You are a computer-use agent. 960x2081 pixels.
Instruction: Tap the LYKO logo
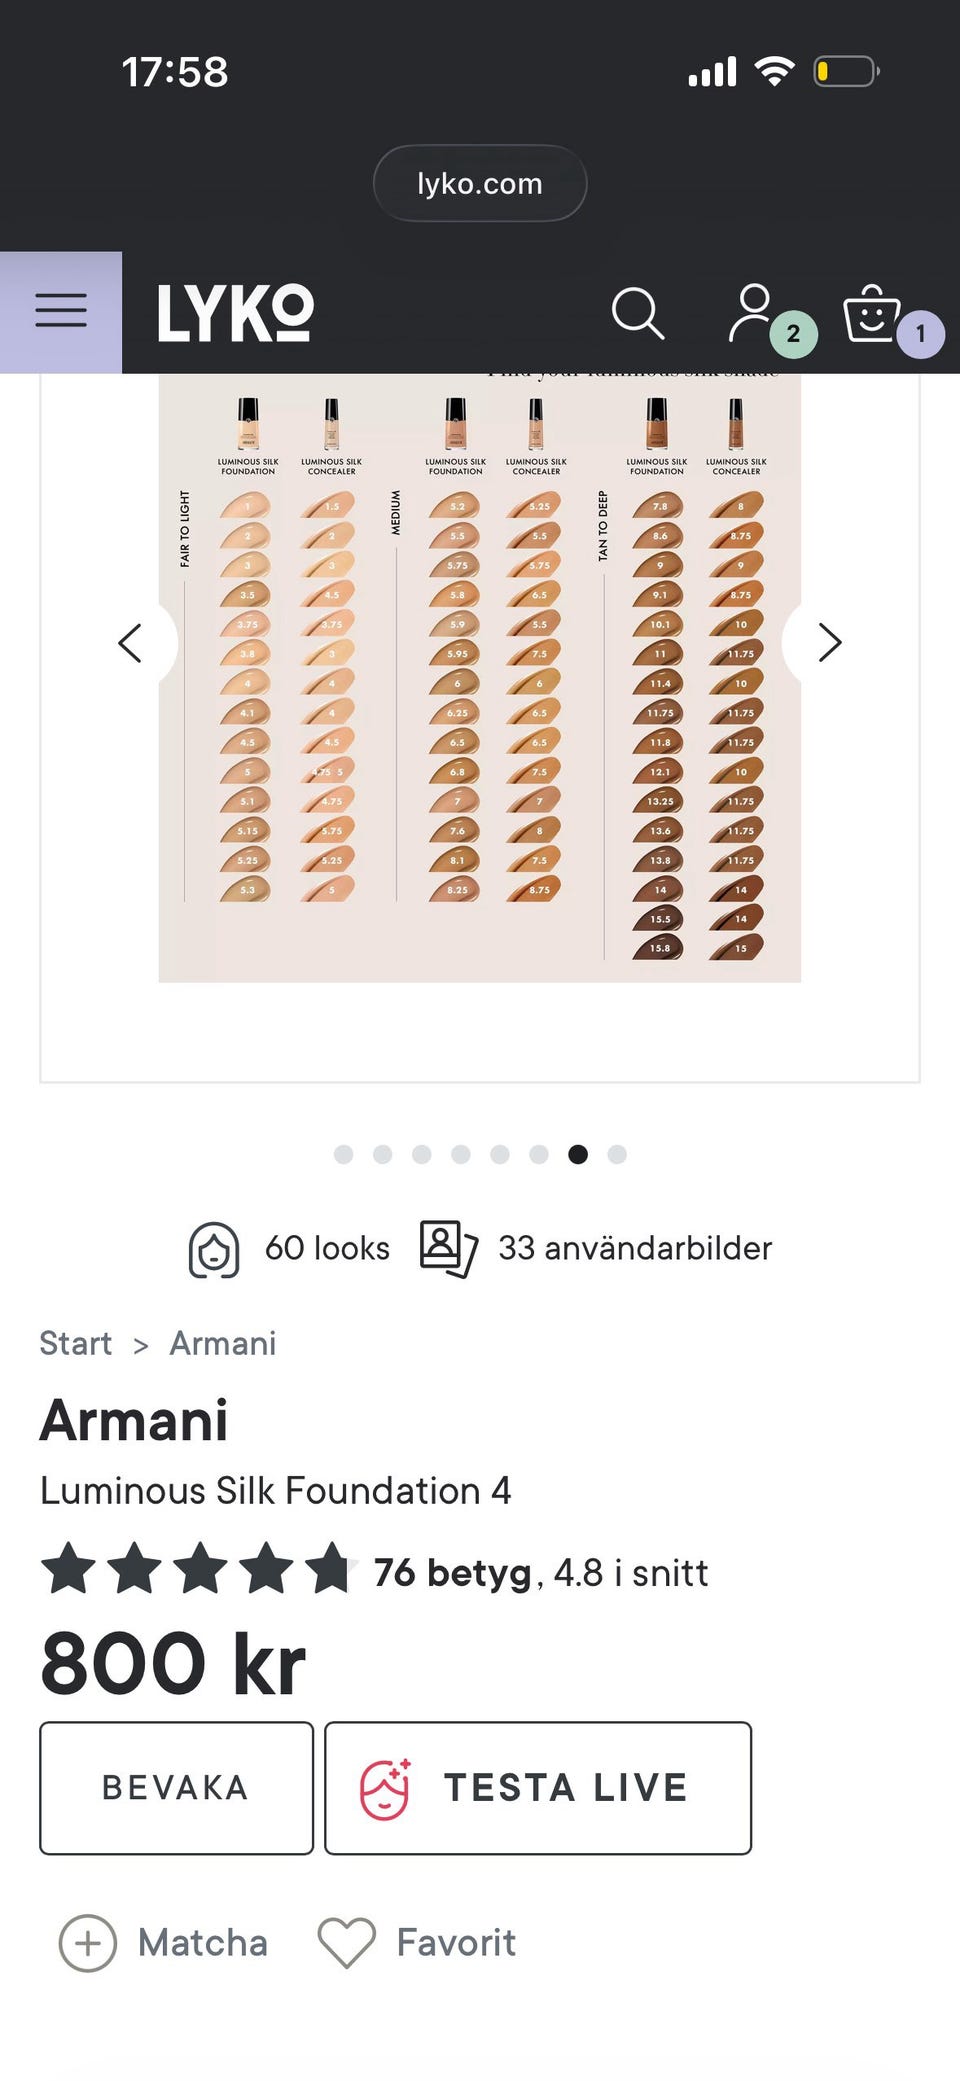tap(236, 313)
